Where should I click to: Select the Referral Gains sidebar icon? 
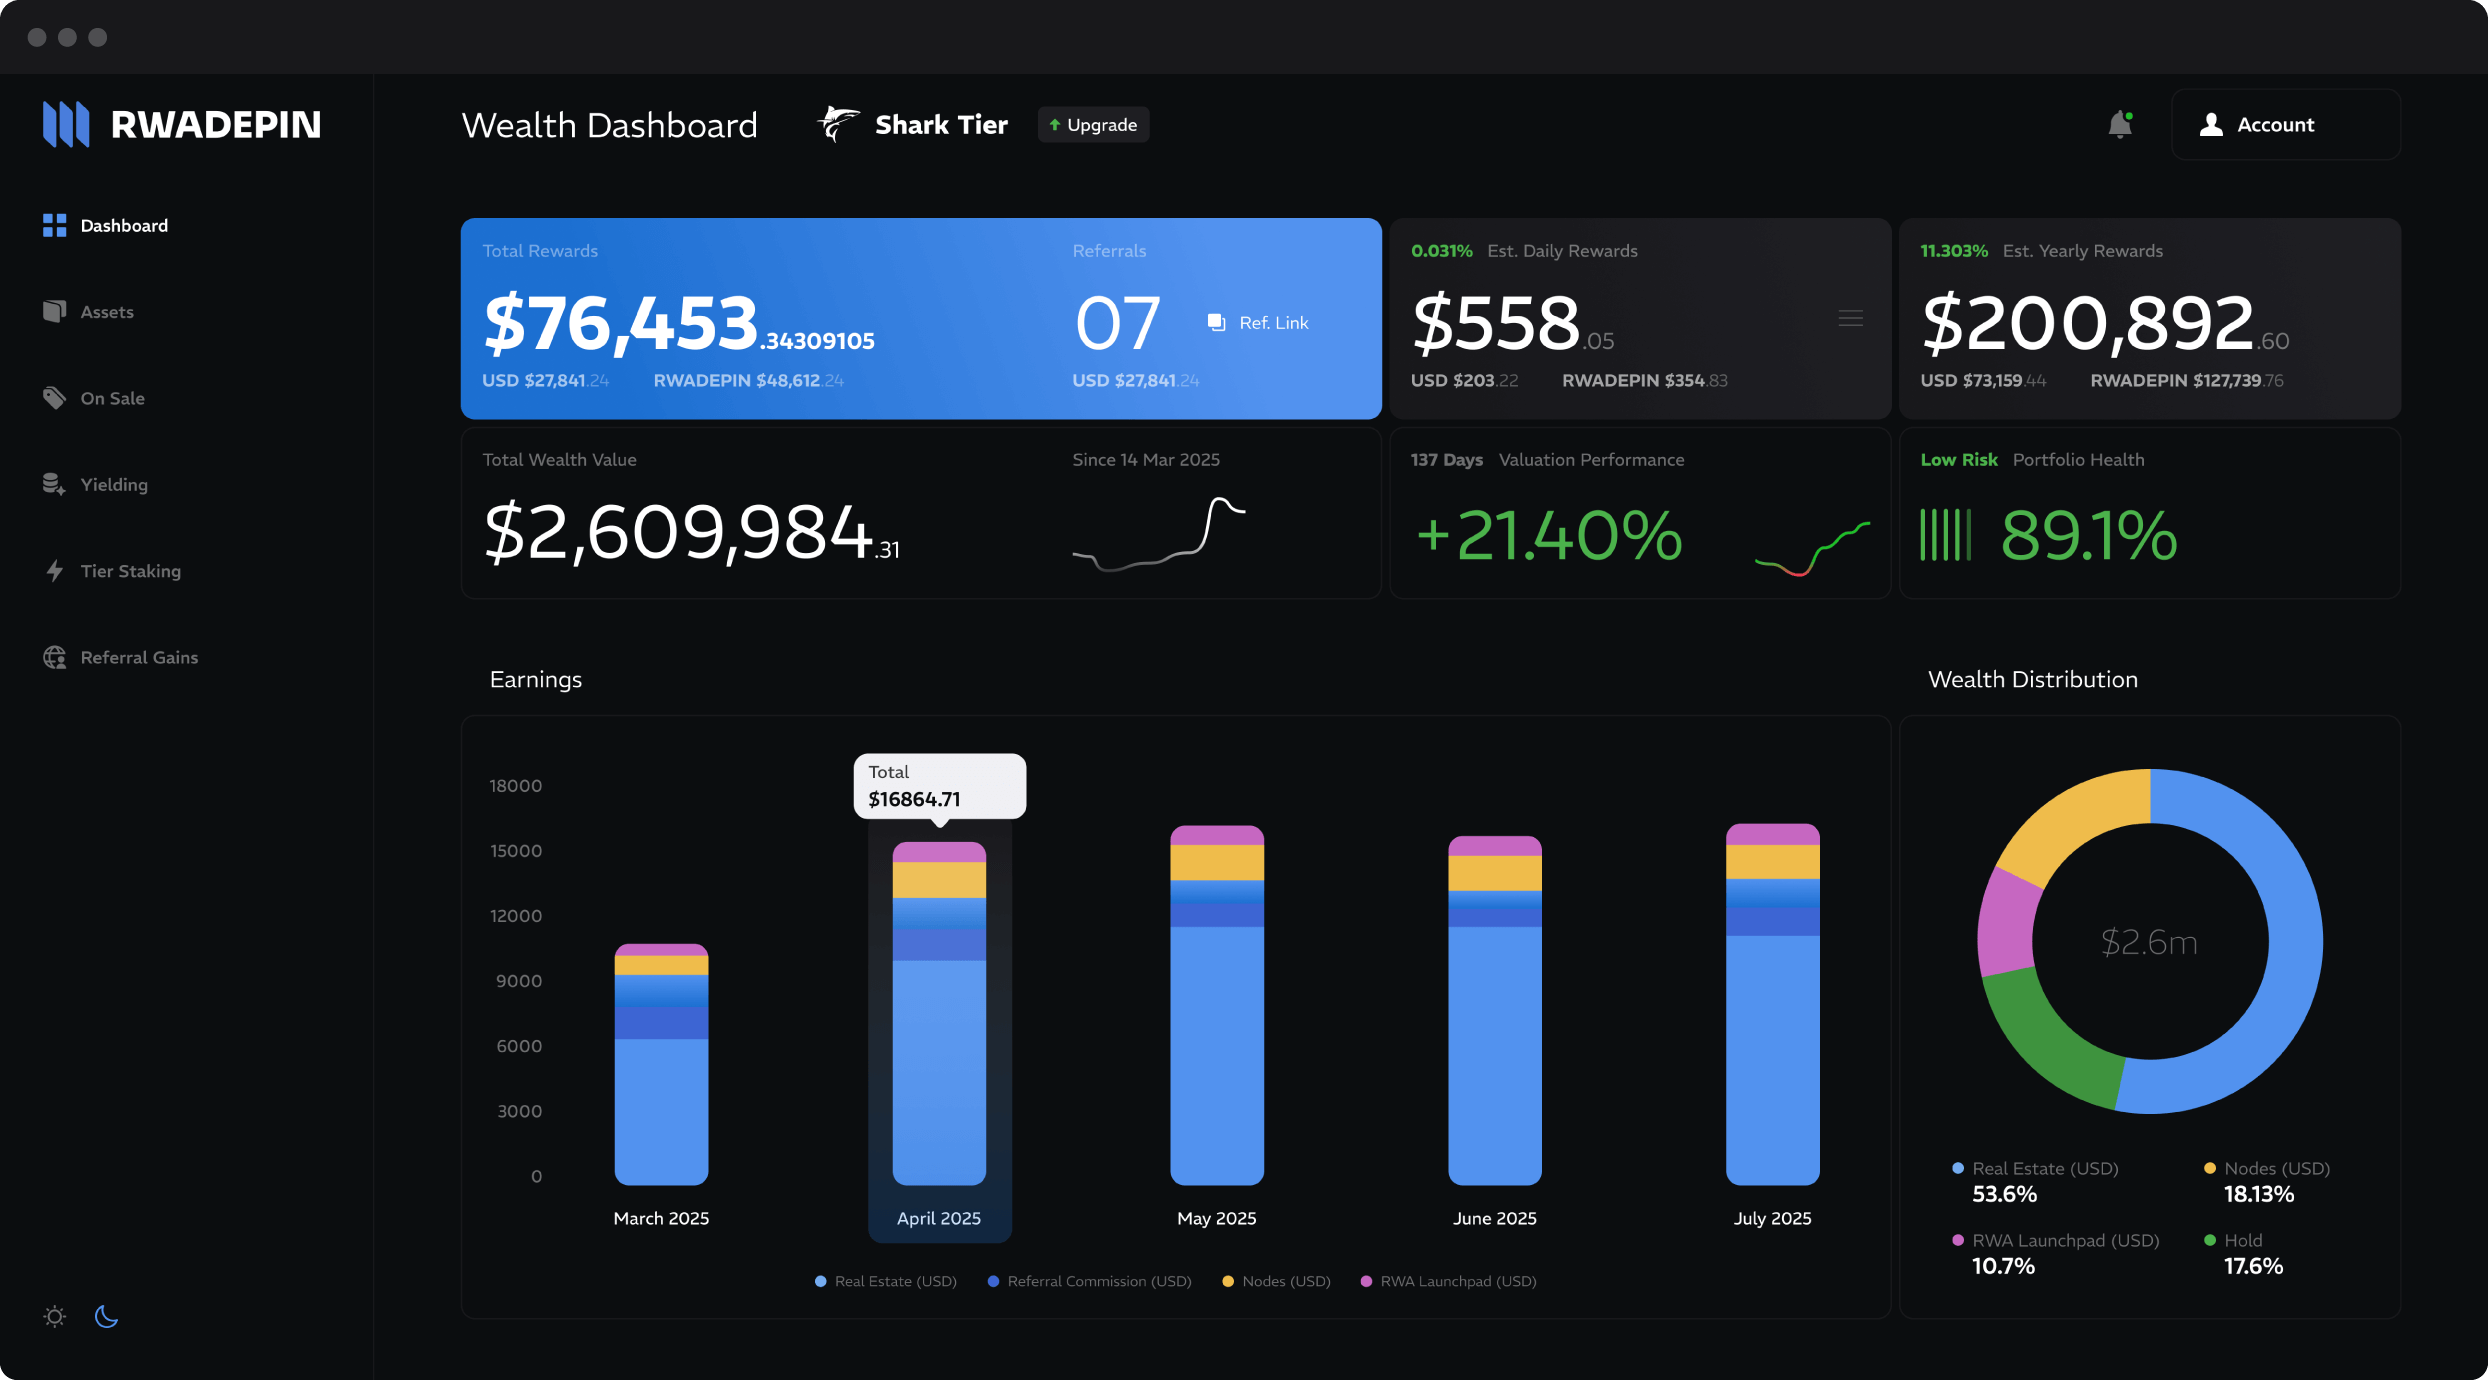tap(53, 656)
